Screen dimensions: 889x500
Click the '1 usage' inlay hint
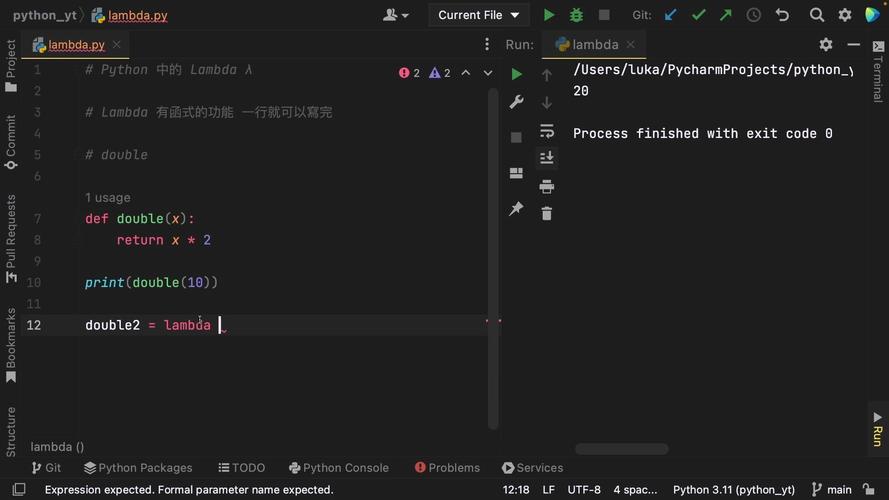[108, 198]
